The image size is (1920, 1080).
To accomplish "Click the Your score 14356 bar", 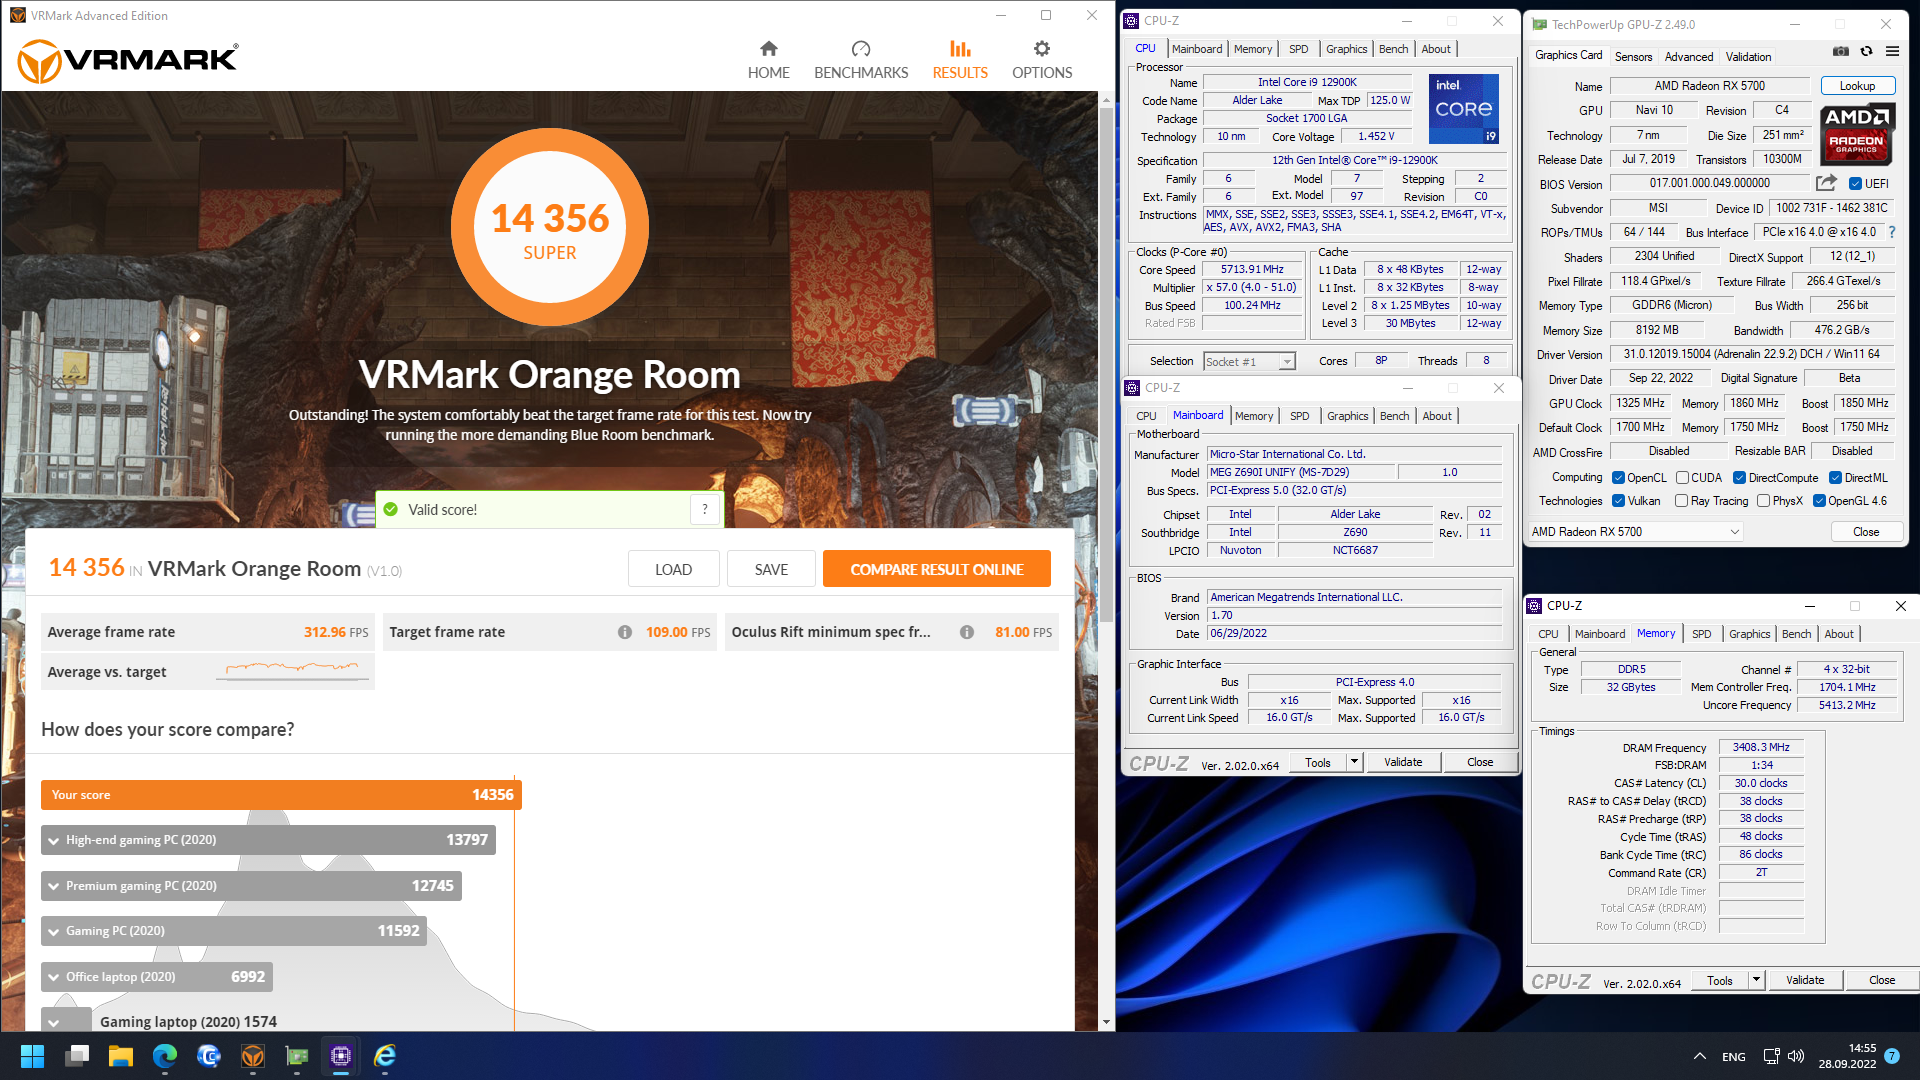I will click(281, 795).
